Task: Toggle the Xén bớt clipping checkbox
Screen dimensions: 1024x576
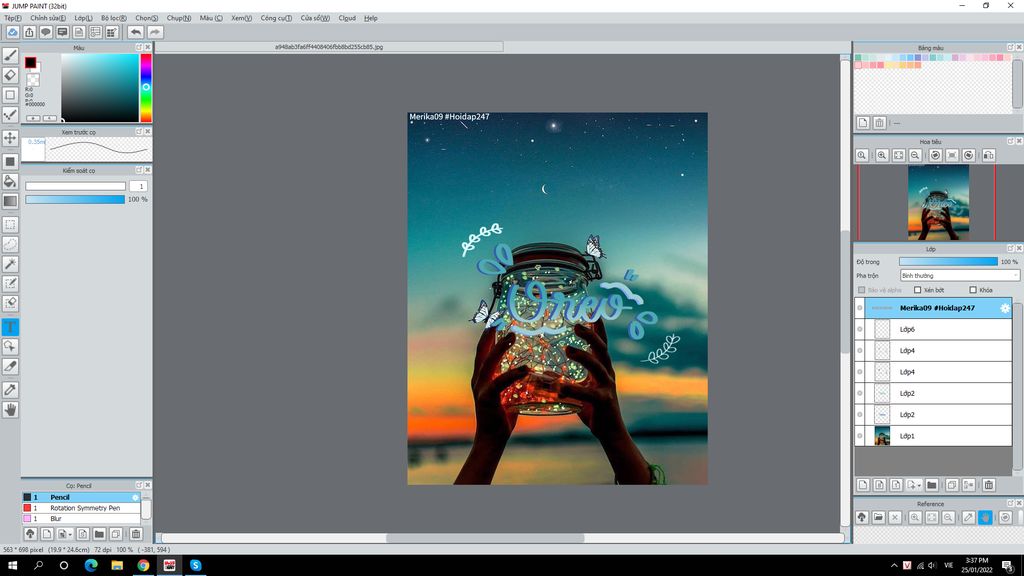Action: (x=918, y=290)
